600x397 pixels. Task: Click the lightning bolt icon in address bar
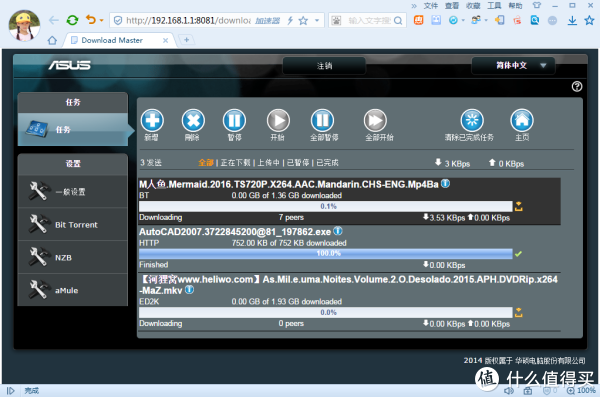click(x=290, y=20)
